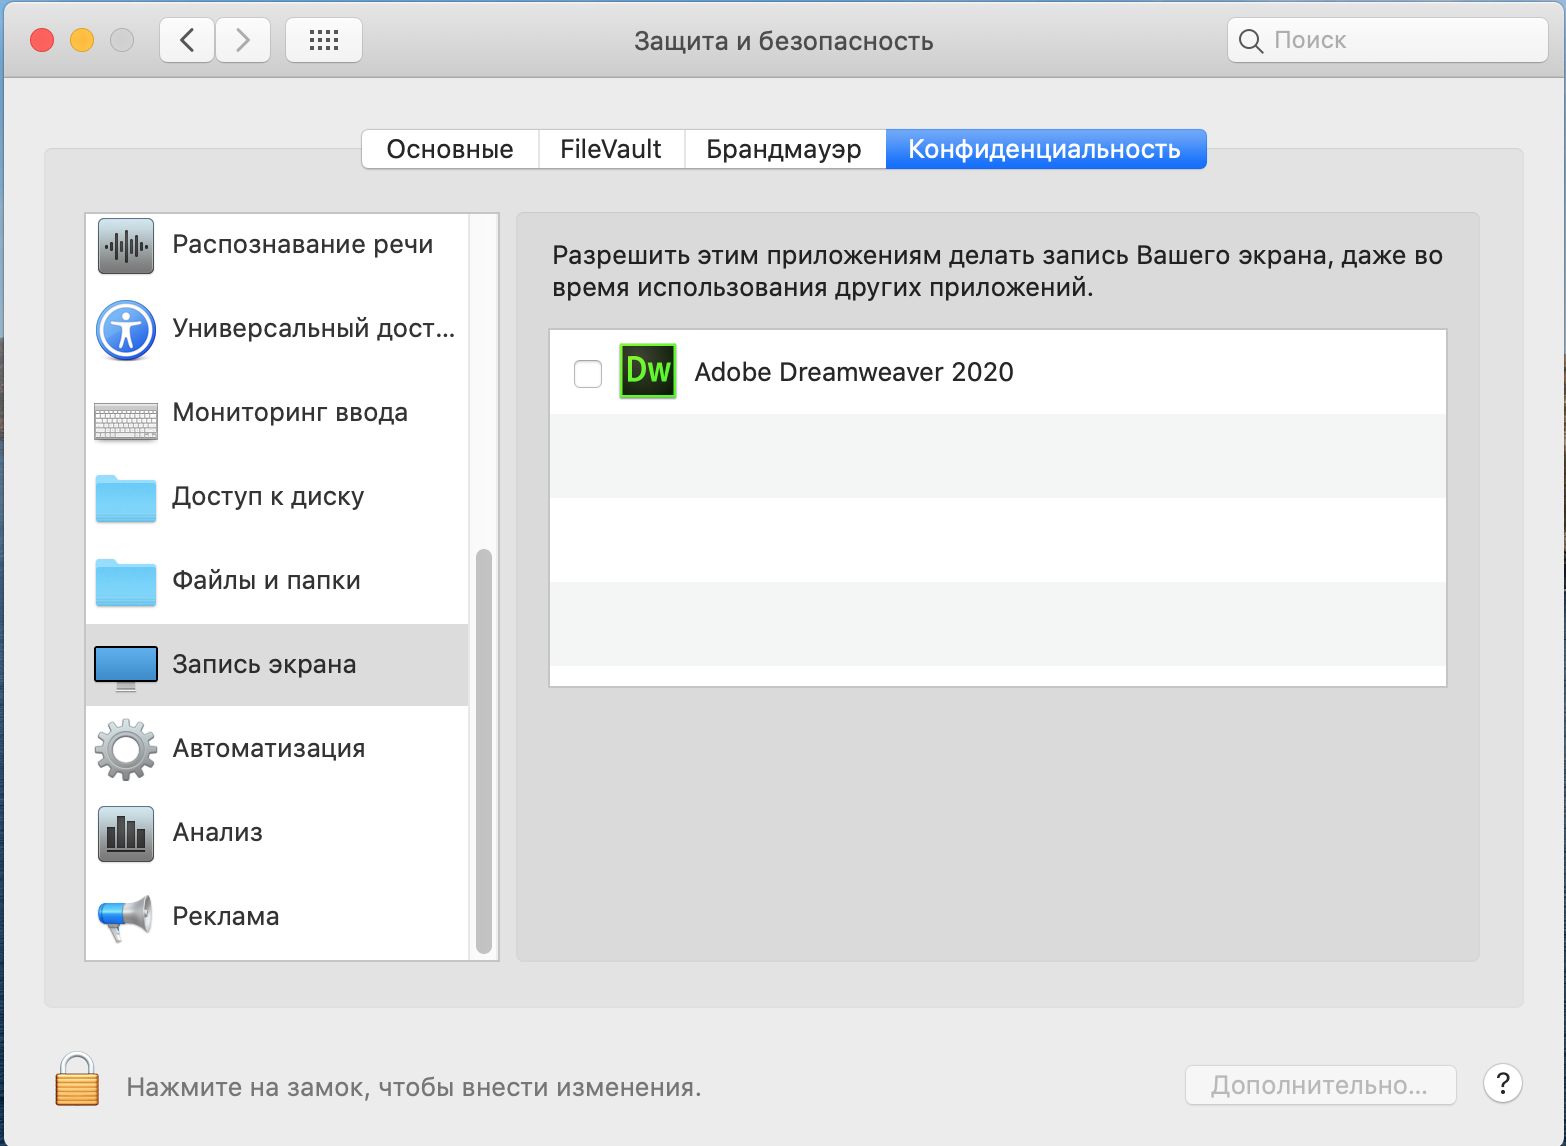Click the Speech Recognition waveform icon
This screenshot has height=1146, width=1566.
126,245
